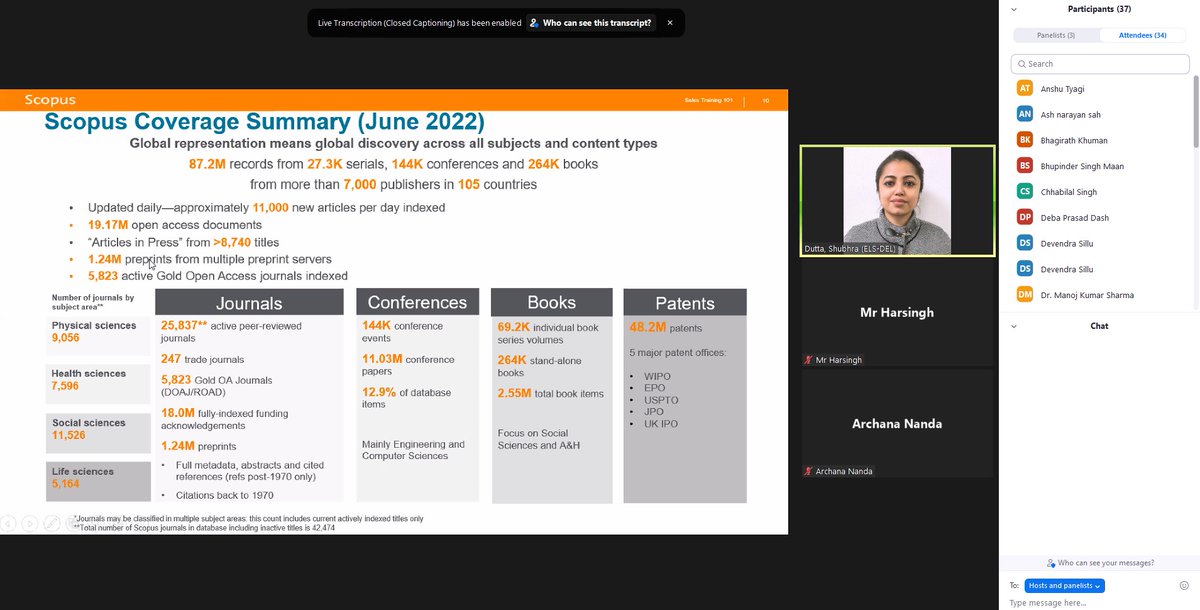Switch to the Panelists (3) tab

(1056, 35)
